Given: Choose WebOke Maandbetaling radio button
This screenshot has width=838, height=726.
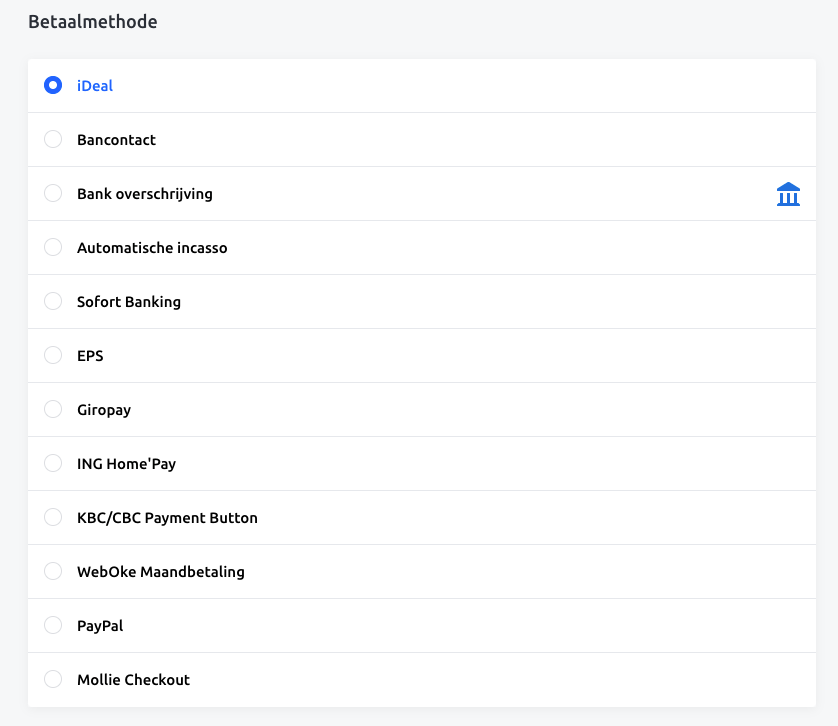Looking at the screenshot, I should click(x=53, y=572).
